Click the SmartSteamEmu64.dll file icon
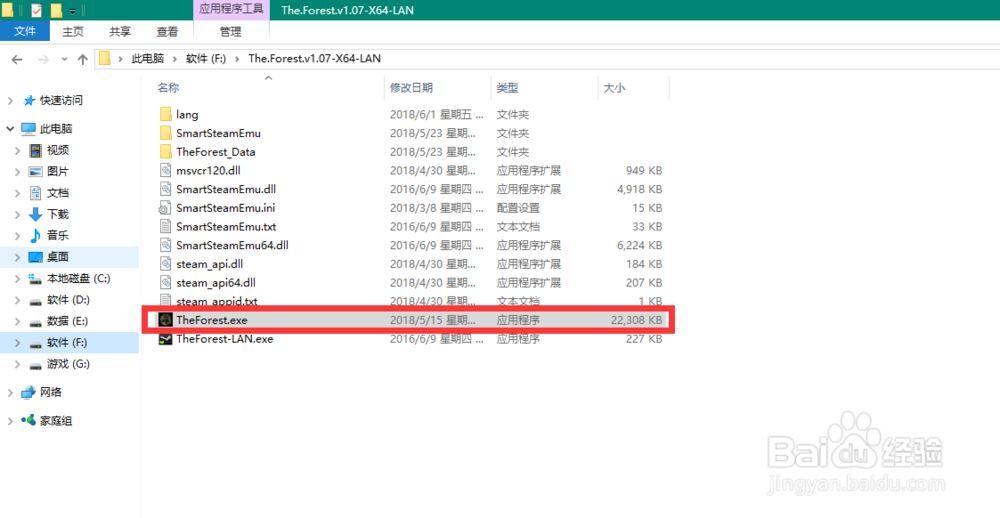This screenshot has height=518, width=1000. (166, 245)
